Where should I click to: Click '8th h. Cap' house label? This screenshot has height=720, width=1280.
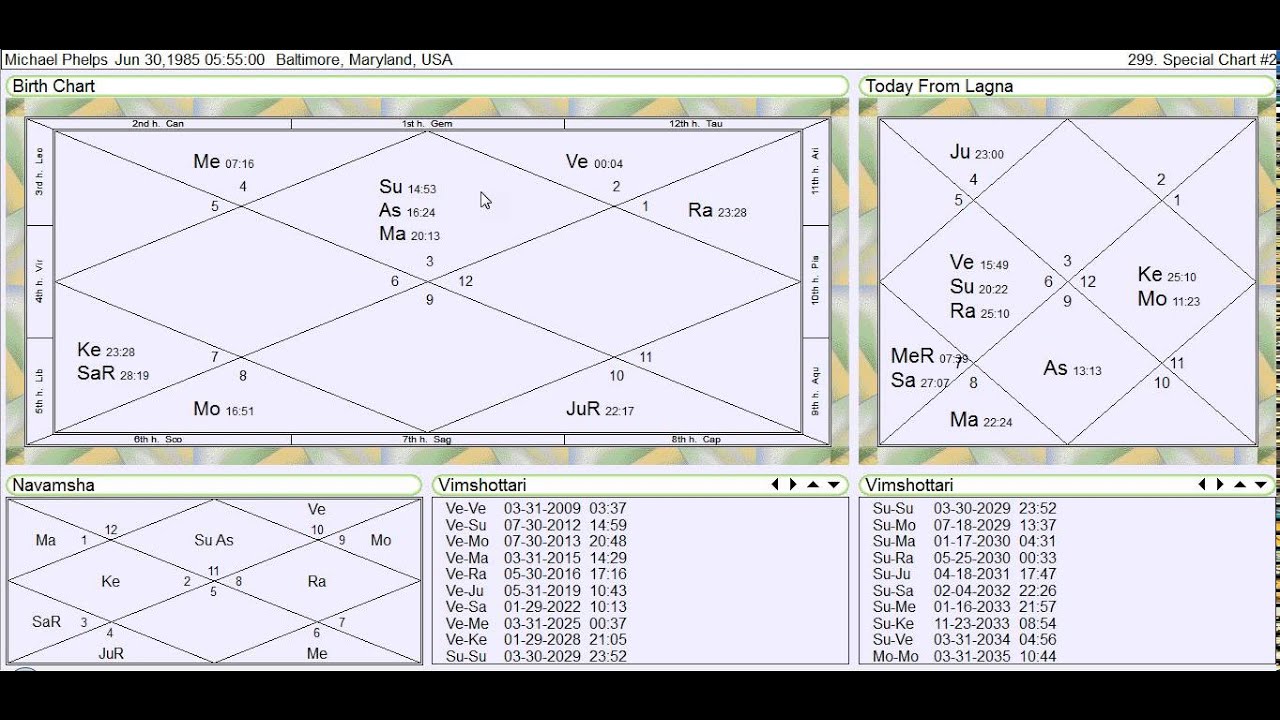pos(696,439)
